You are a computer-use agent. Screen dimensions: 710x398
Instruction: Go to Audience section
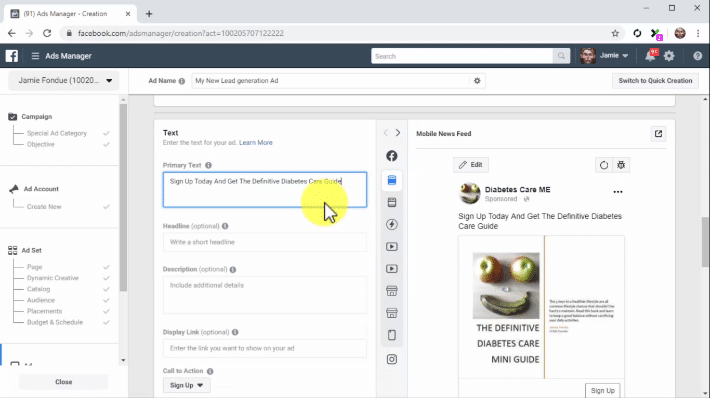point(40,300)
